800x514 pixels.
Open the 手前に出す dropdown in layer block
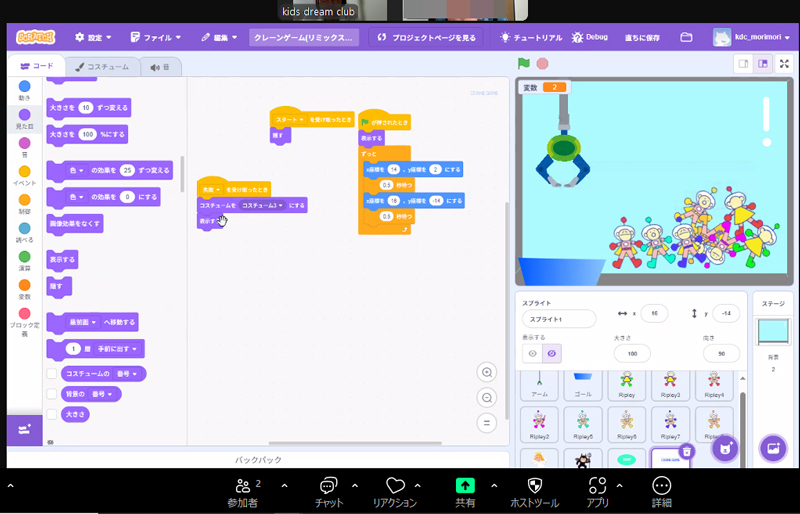[x=118, y=349]
